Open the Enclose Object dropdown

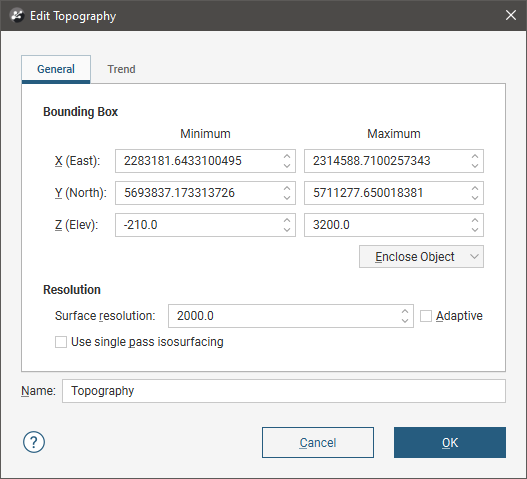[x=421, y=256]
